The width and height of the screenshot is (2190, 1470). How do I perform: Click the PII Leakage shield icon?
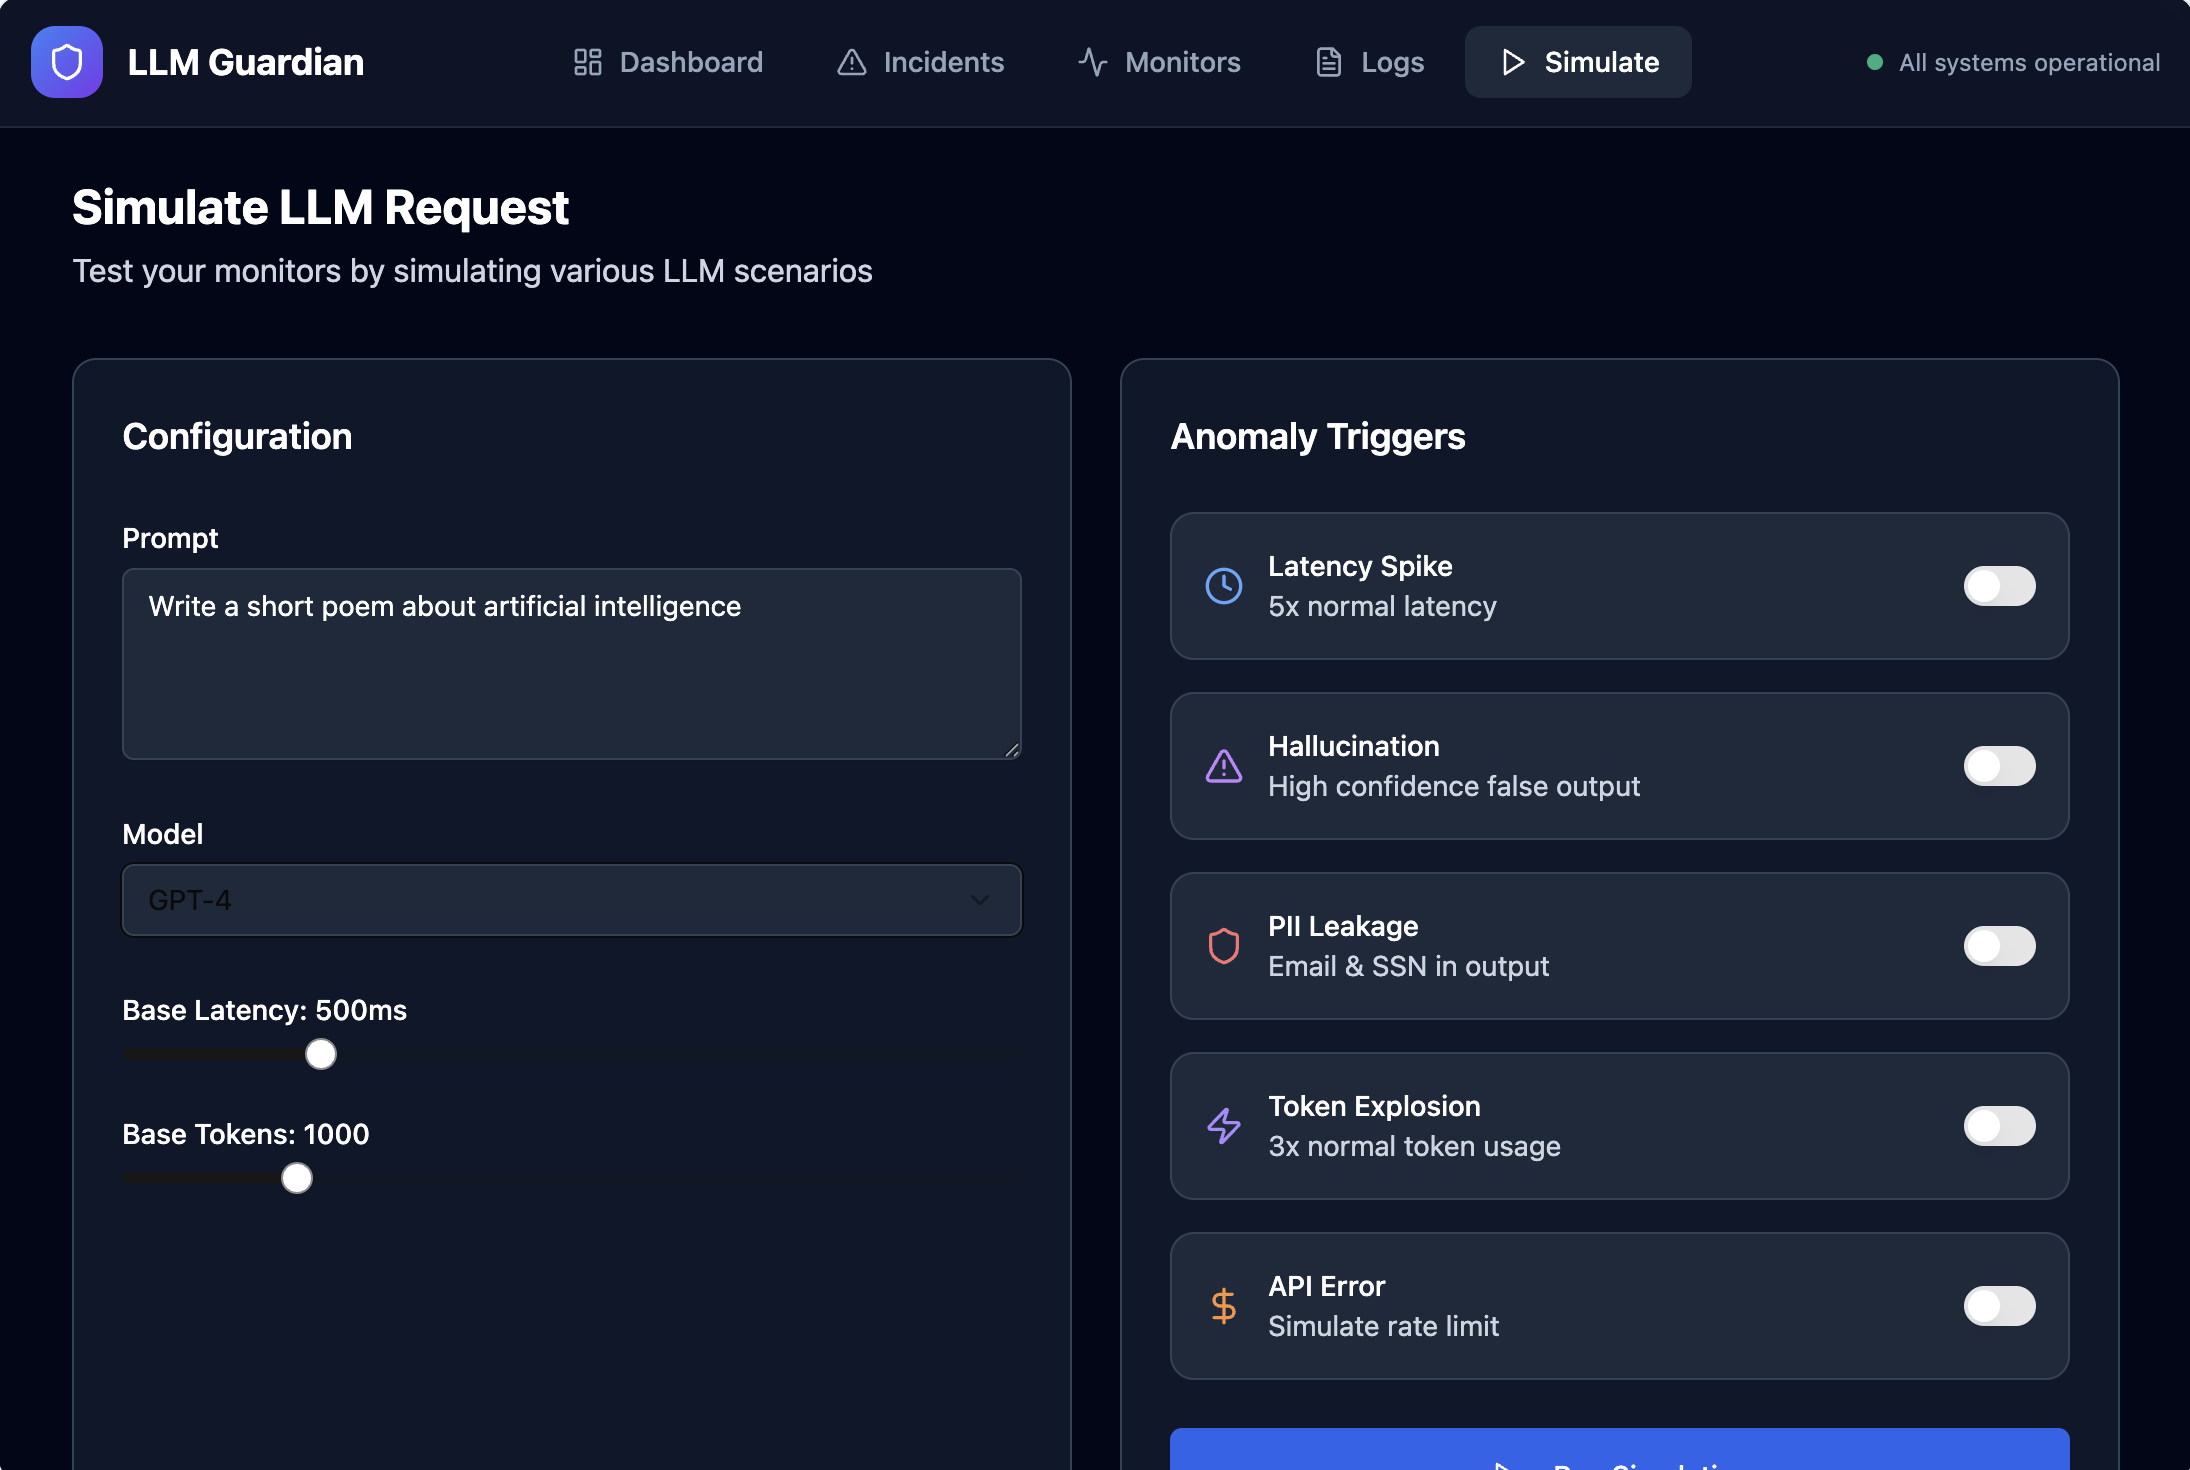1223,946
